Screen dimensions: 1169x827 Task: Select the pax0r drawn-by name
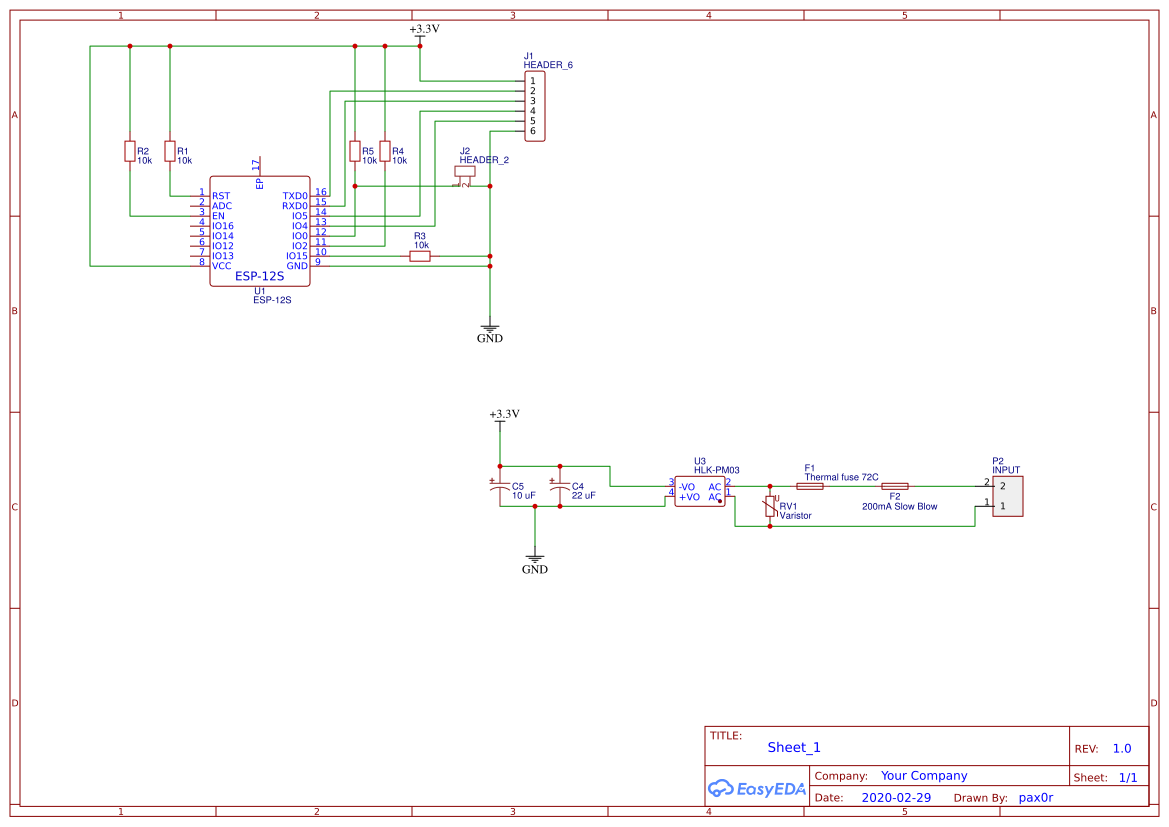click(1036, 797)
